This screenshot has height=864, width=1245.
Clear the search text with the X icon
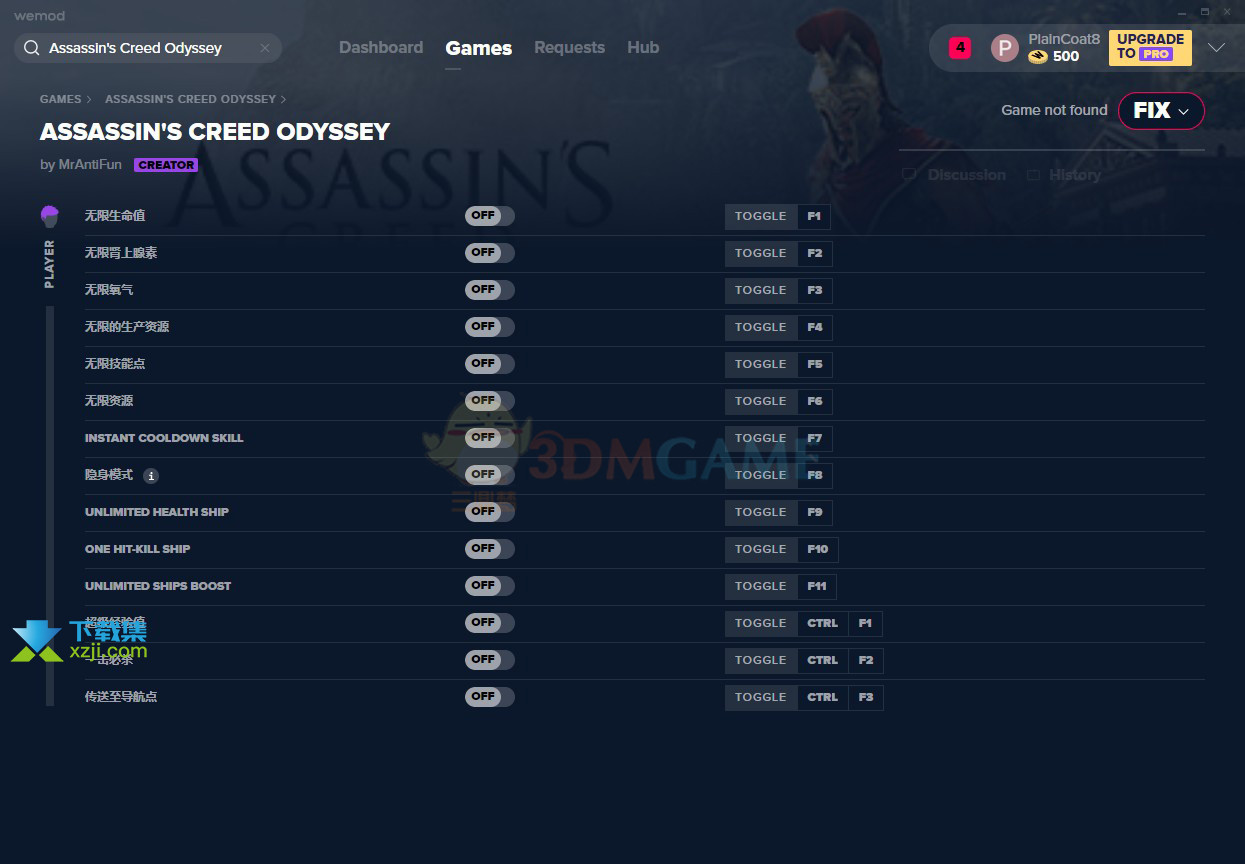point(265,48)
